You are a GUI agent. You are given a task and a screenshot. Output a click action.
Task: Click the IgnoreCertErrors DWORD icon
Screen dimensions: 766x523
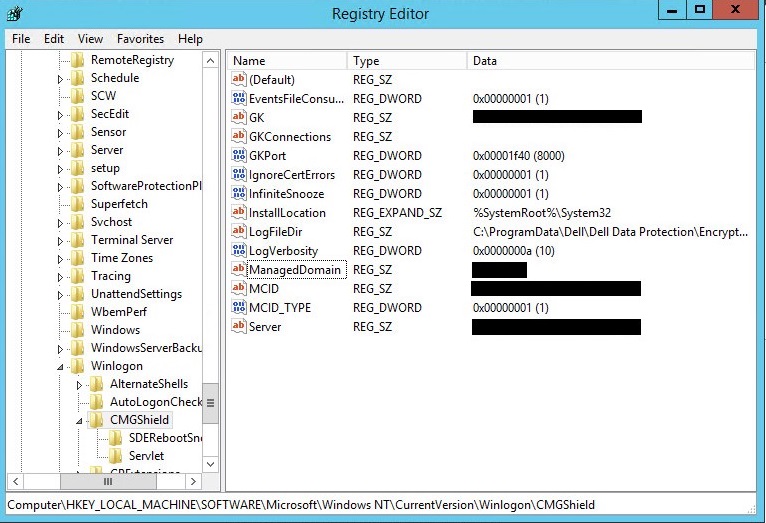tap(238, 174)
